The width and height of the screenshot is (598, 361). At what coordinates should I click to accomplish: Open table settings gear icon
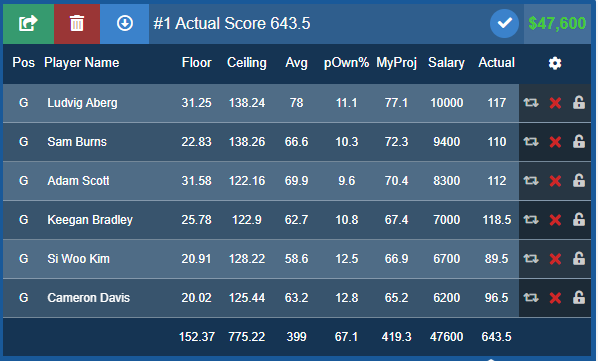pyautogui.click(x=555, y=63)
